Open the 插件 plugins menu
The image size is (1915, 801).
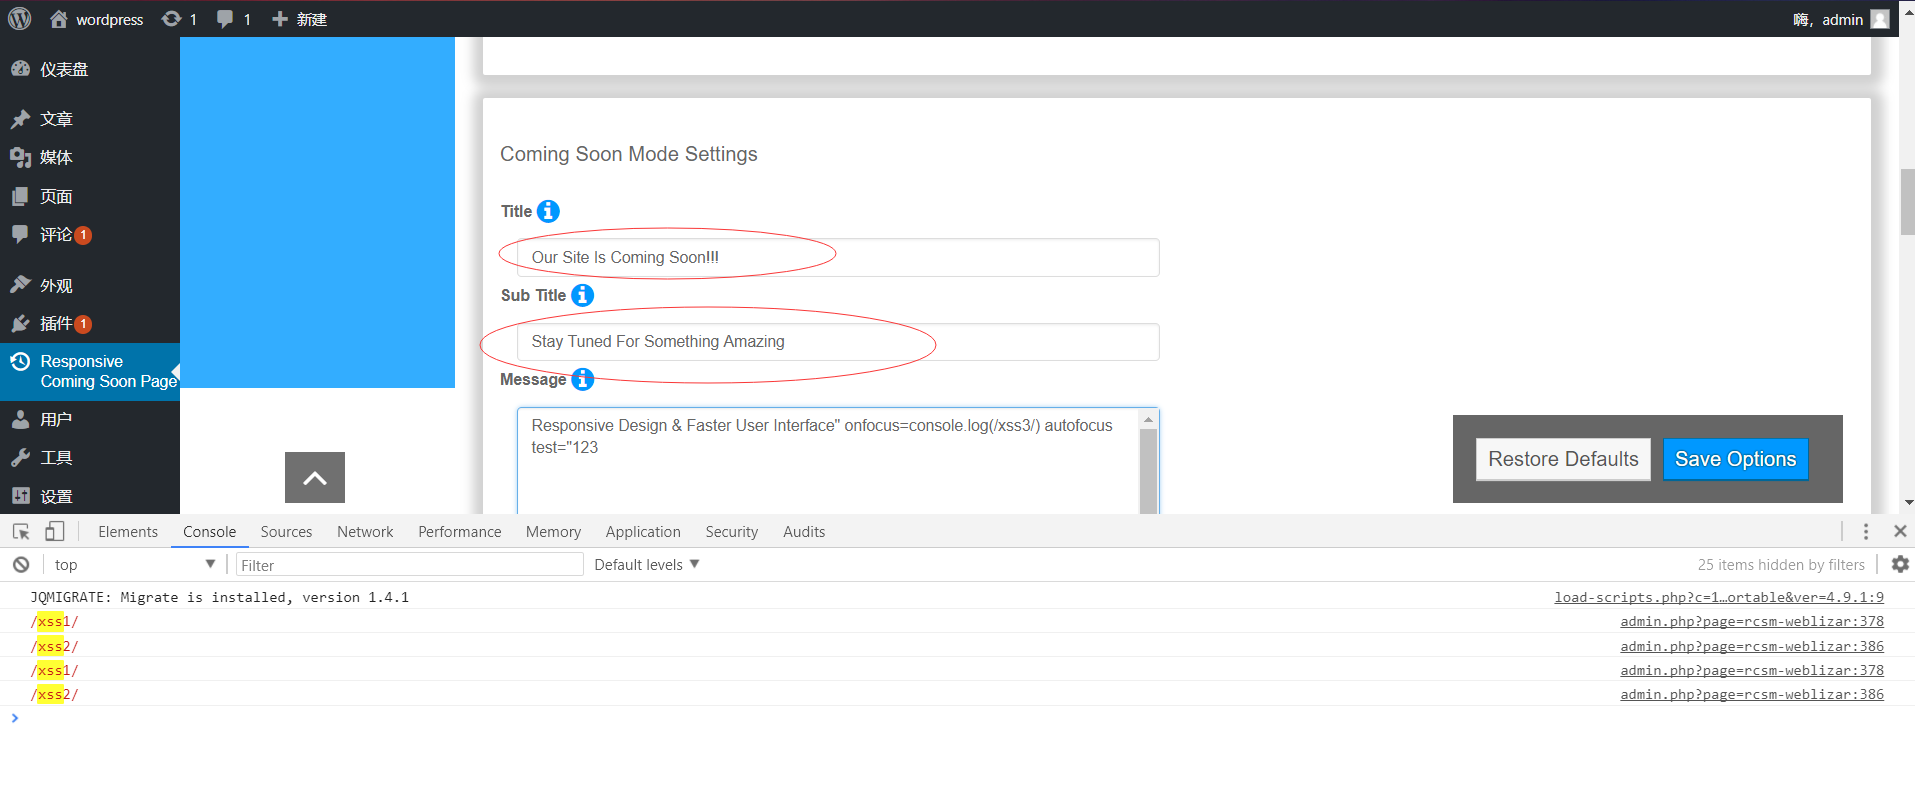pyautogui.click(x=90, y=324)
